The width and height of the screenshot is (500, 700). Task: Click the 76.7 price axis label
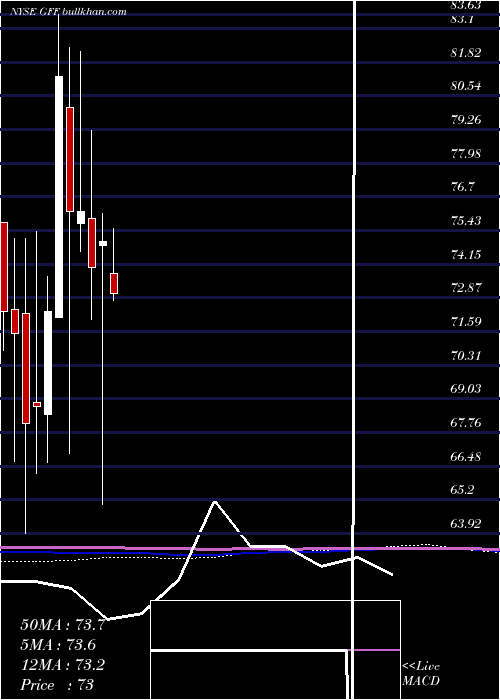pyautogui.click(x=462, y=188)
